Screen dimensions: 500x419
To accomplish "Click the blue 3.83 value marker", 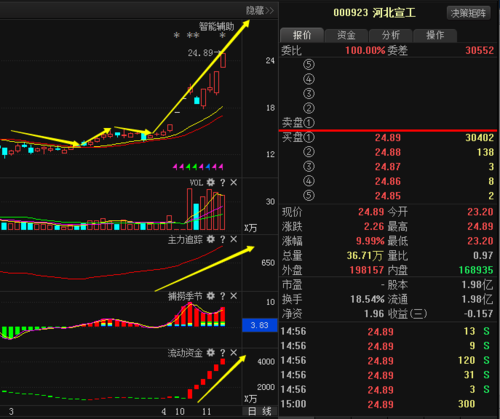I will (260, 325).
